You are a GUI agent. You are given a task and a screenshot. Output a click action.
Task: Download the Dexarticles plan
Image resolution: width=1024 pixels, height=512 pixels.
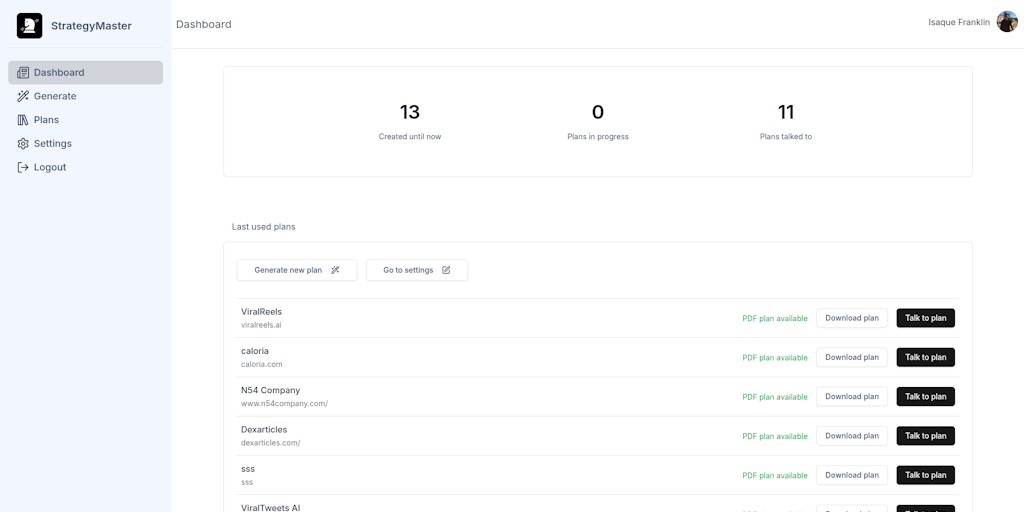[852, 436]
